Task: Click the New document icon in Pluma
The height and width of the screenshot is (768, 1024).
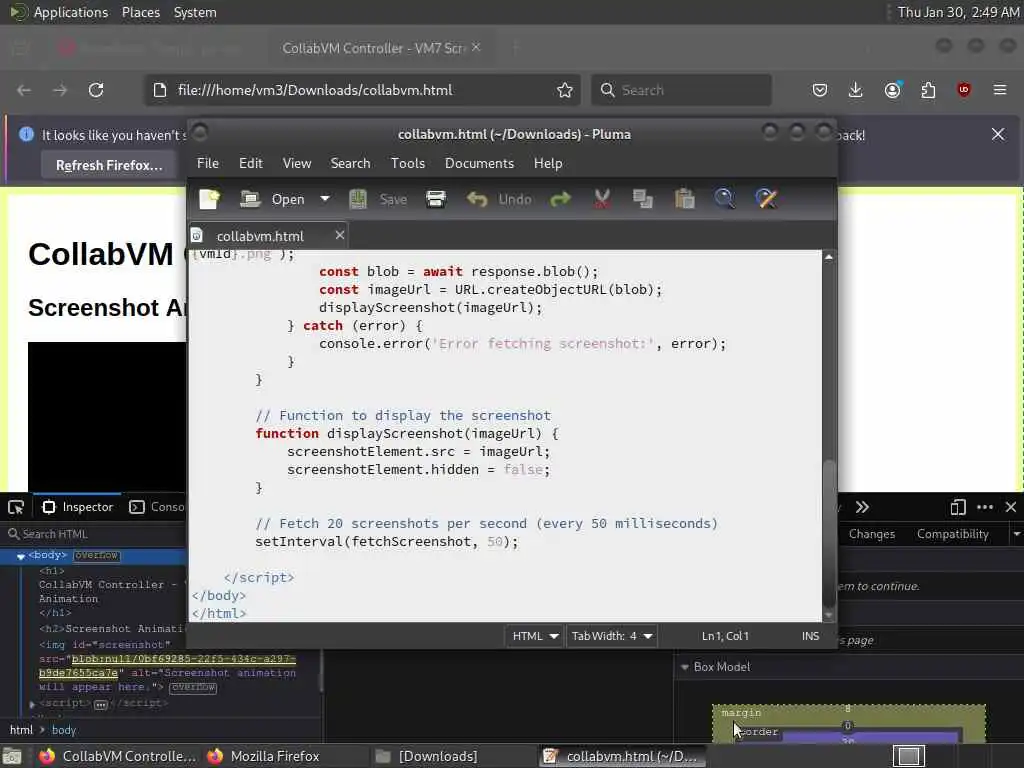Action: (210, 199)
